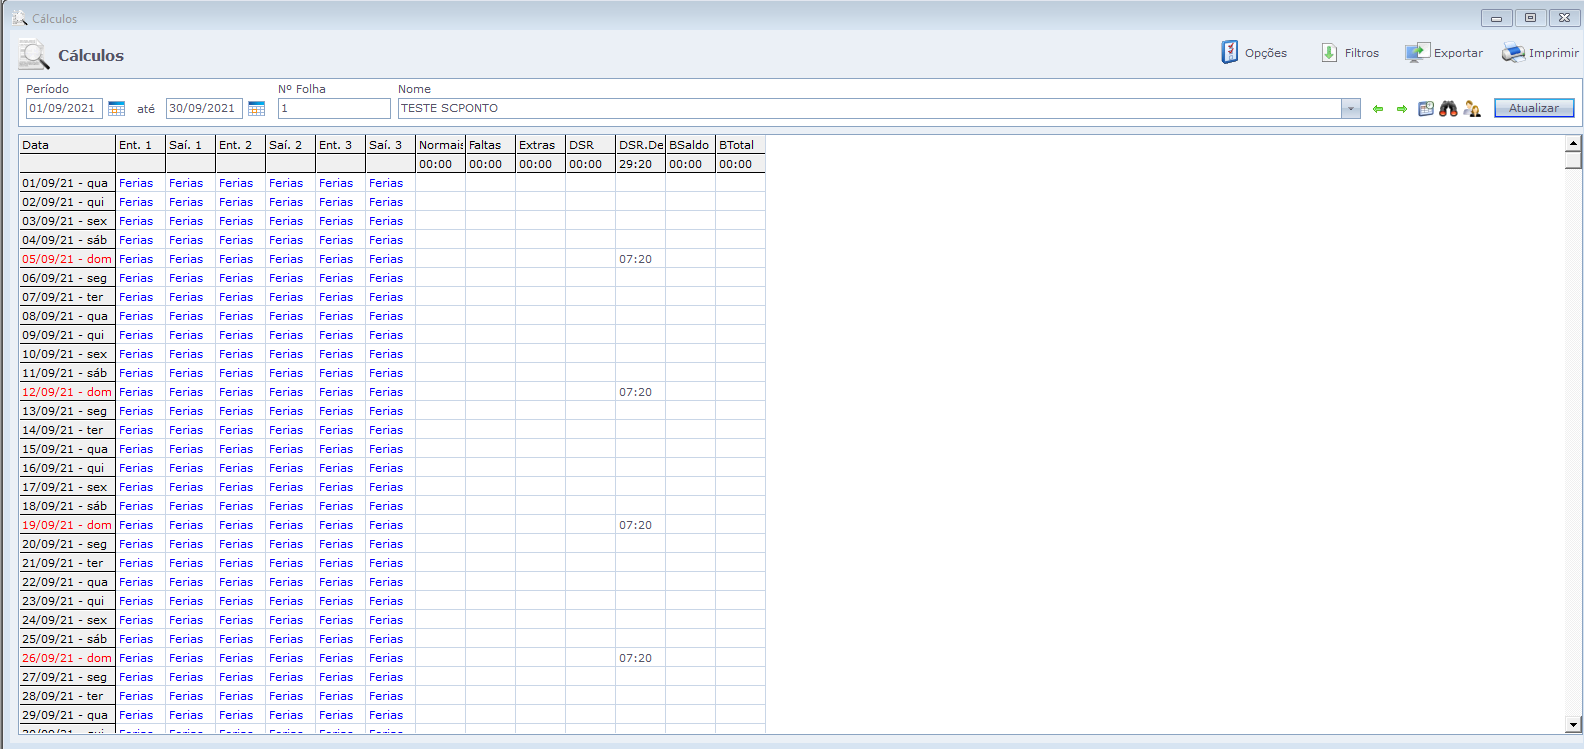Click the period start date field
The width and height of the screenshot is (1584, 749).
[x=64, y=108]
